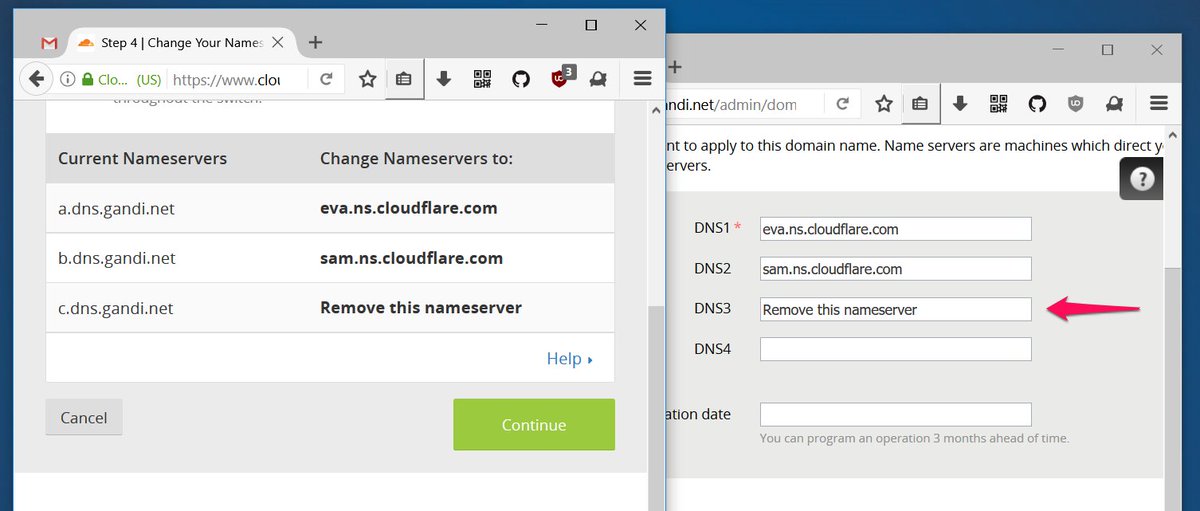Open the pinned Gmail tab

pyautogui.click(x=49, y=44)
